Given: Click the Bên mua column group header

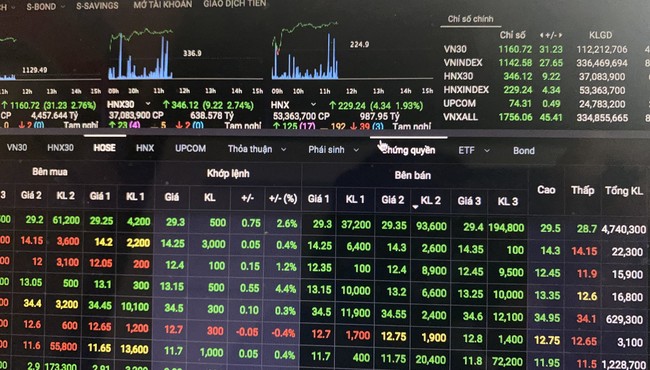Looking at the screenshot, I should tap(50, 172).
